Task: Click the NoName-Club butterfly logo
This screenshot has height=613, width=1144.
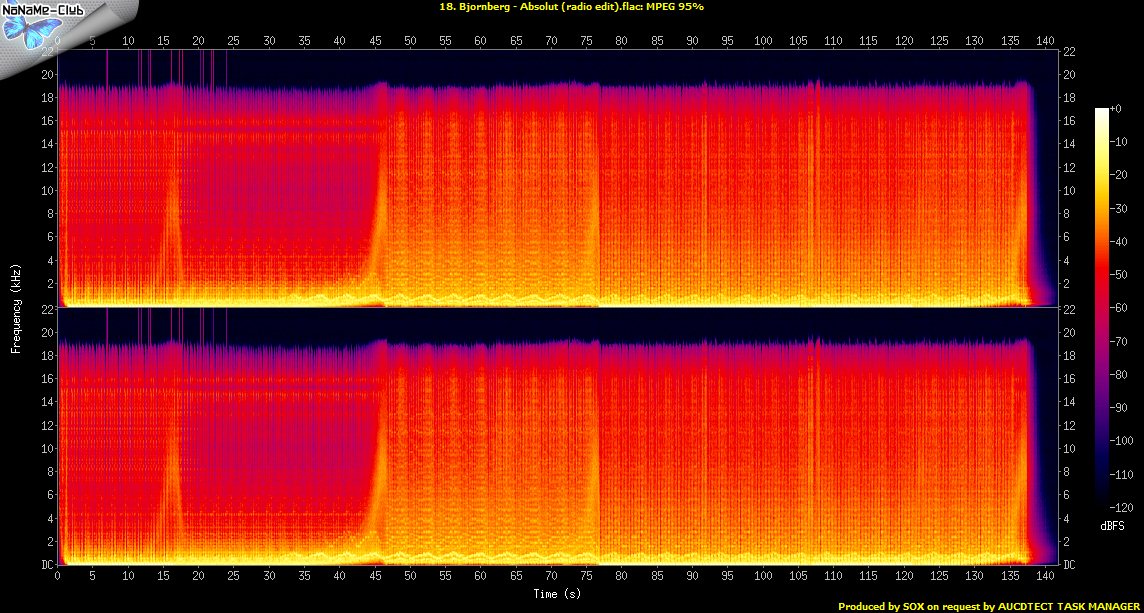Action: 27,30
